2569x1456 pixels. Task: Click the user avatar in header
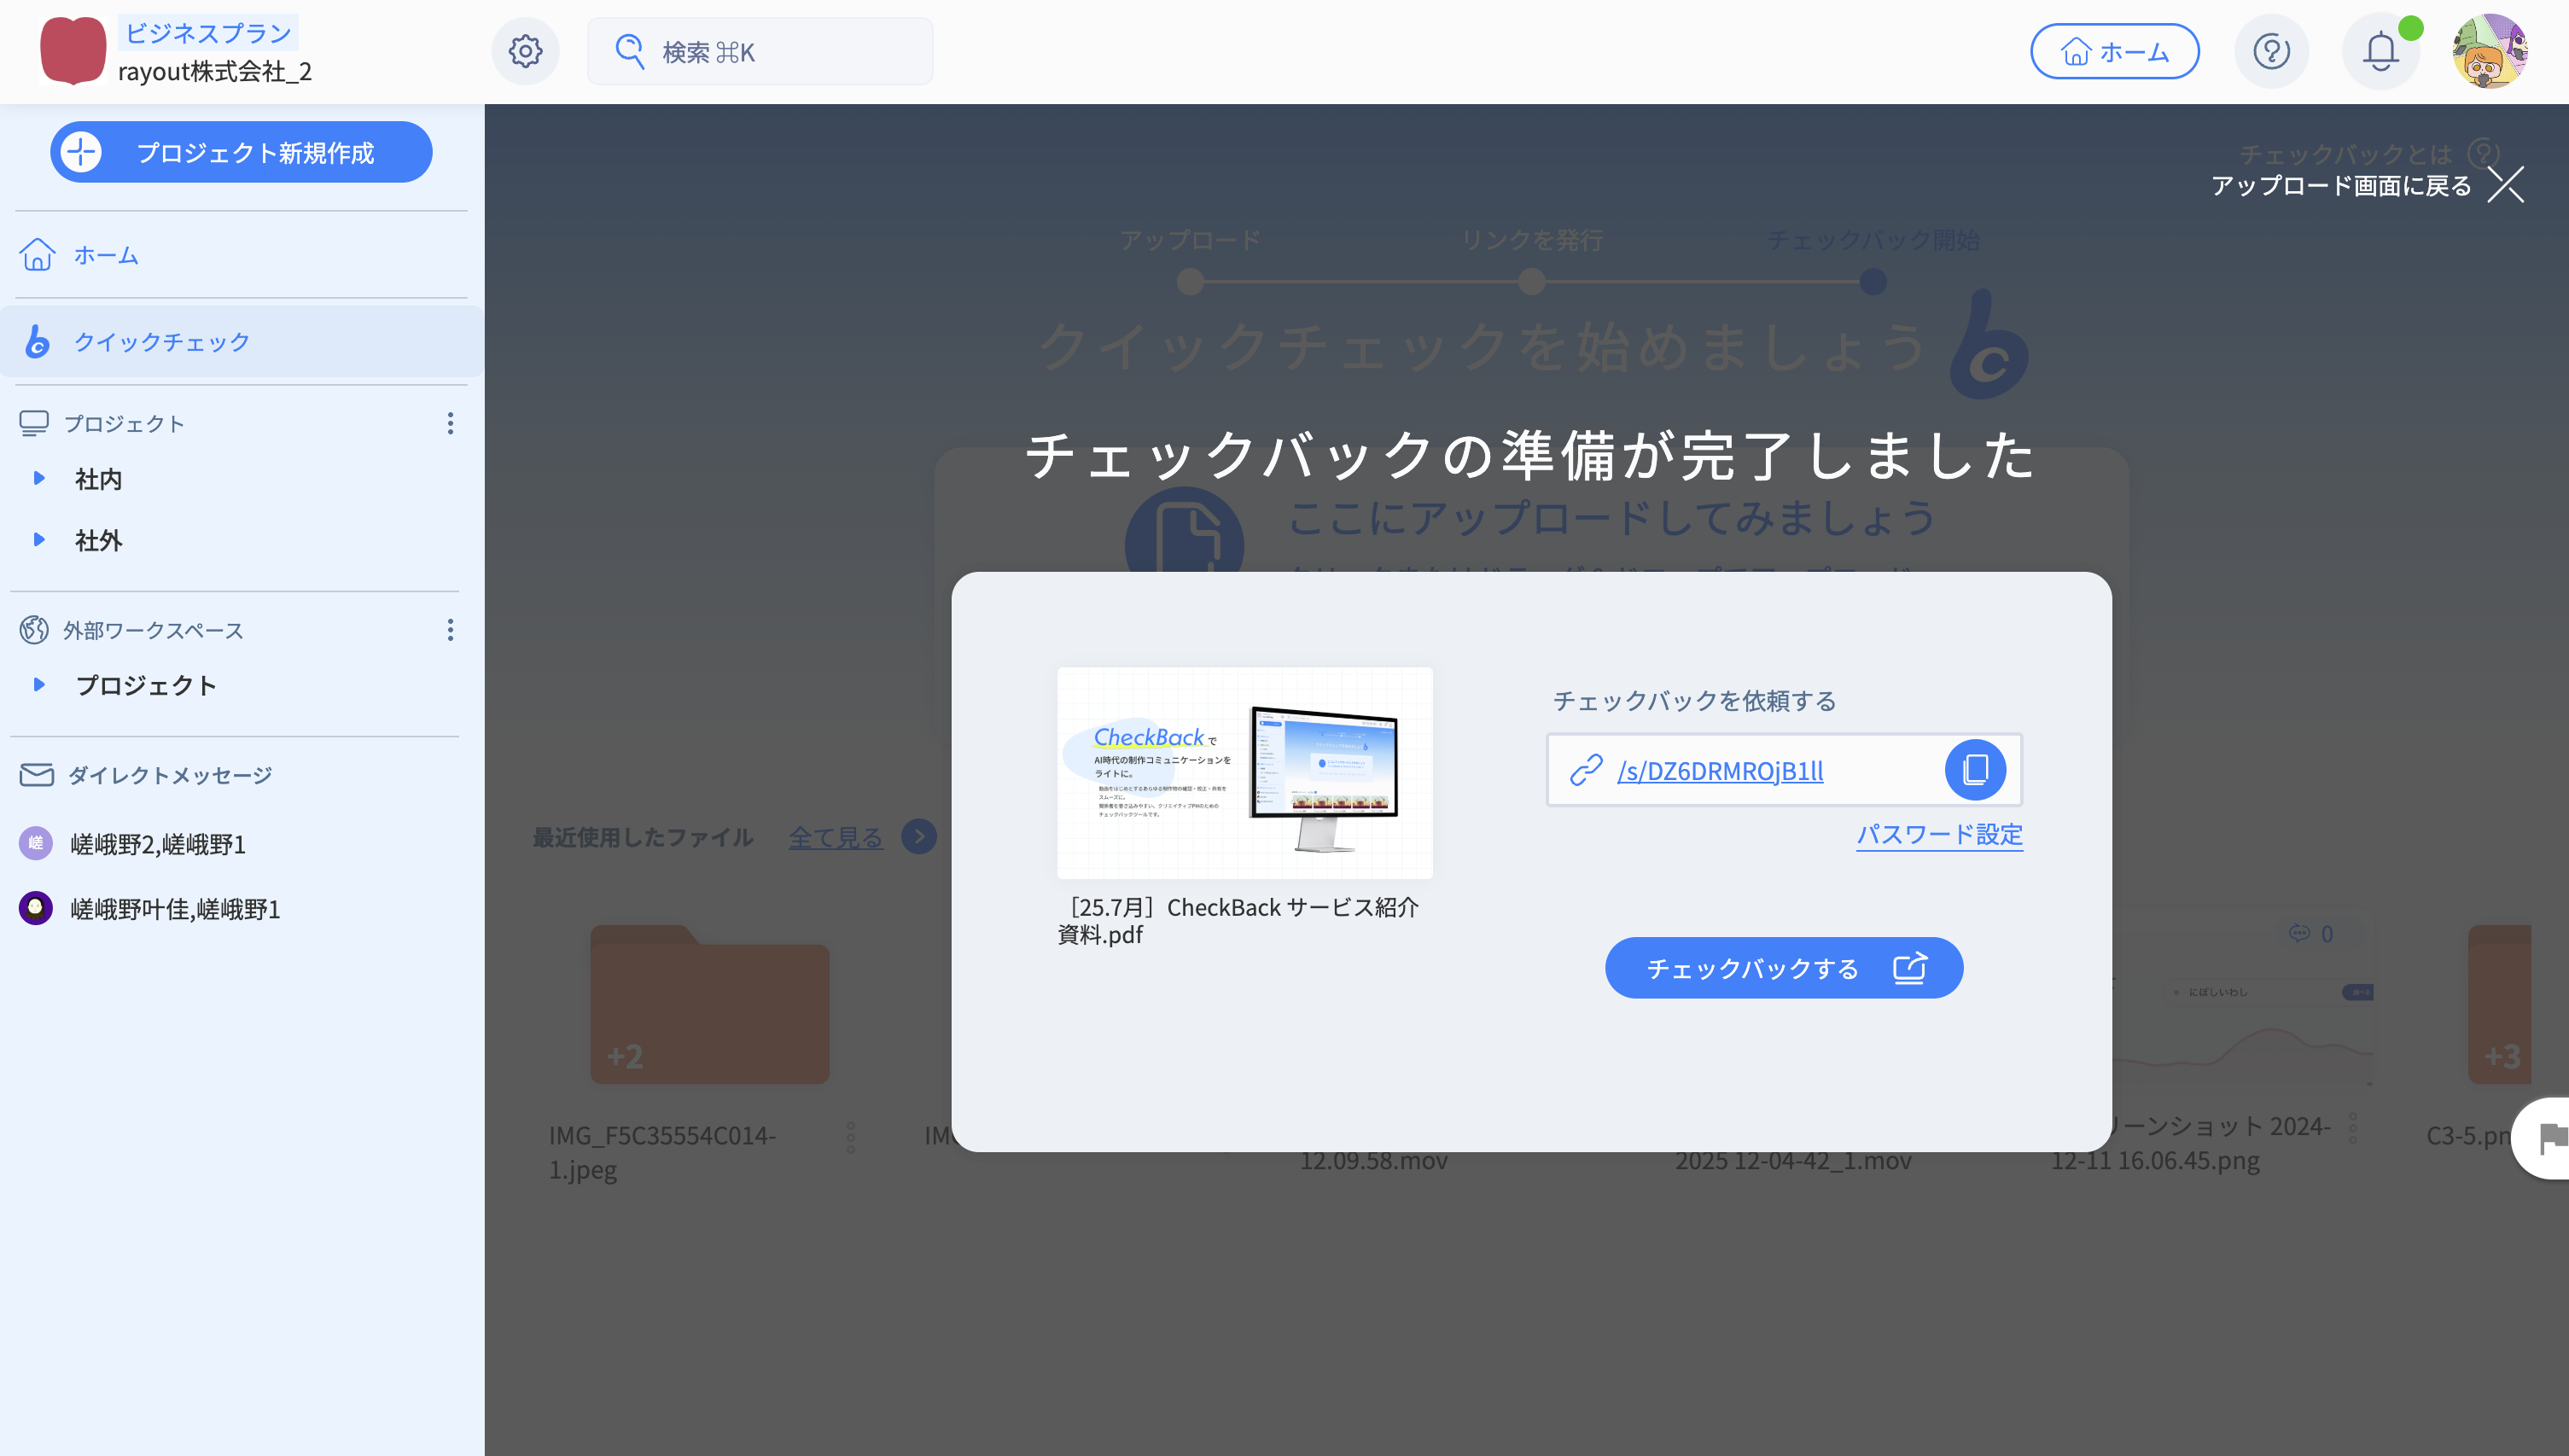tap(2489, 51)
